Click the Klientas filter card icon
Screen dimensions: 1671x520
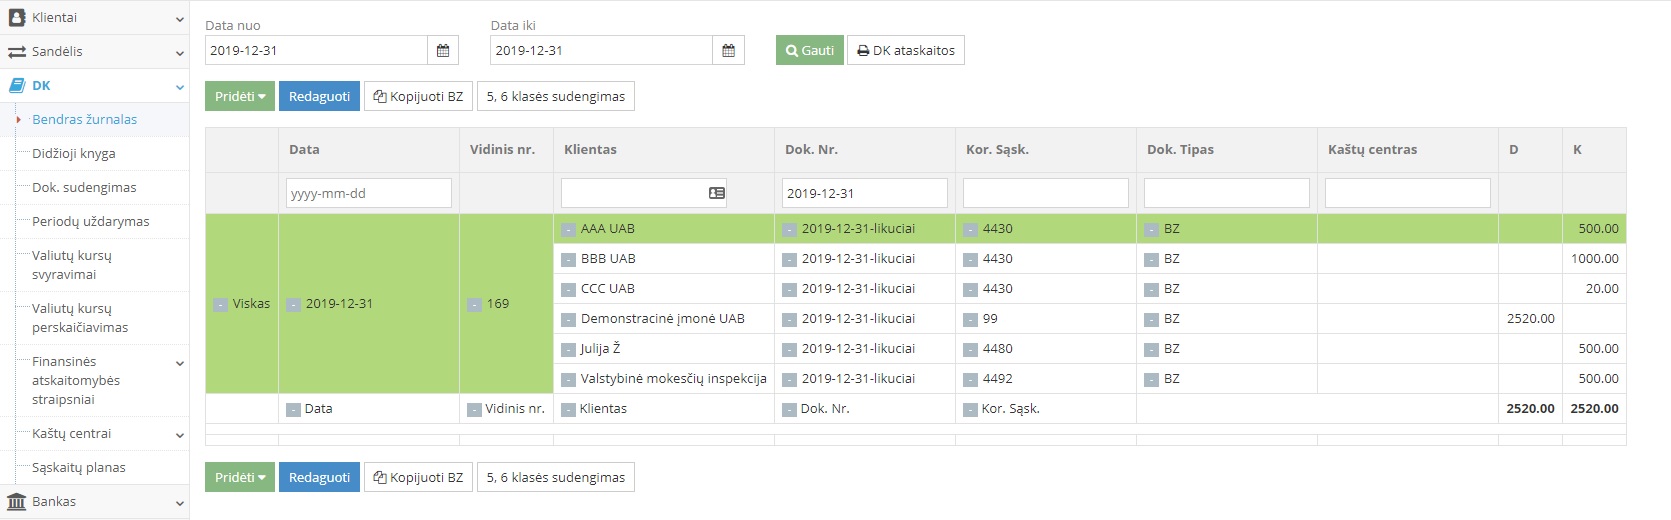[x=716, y=193]
